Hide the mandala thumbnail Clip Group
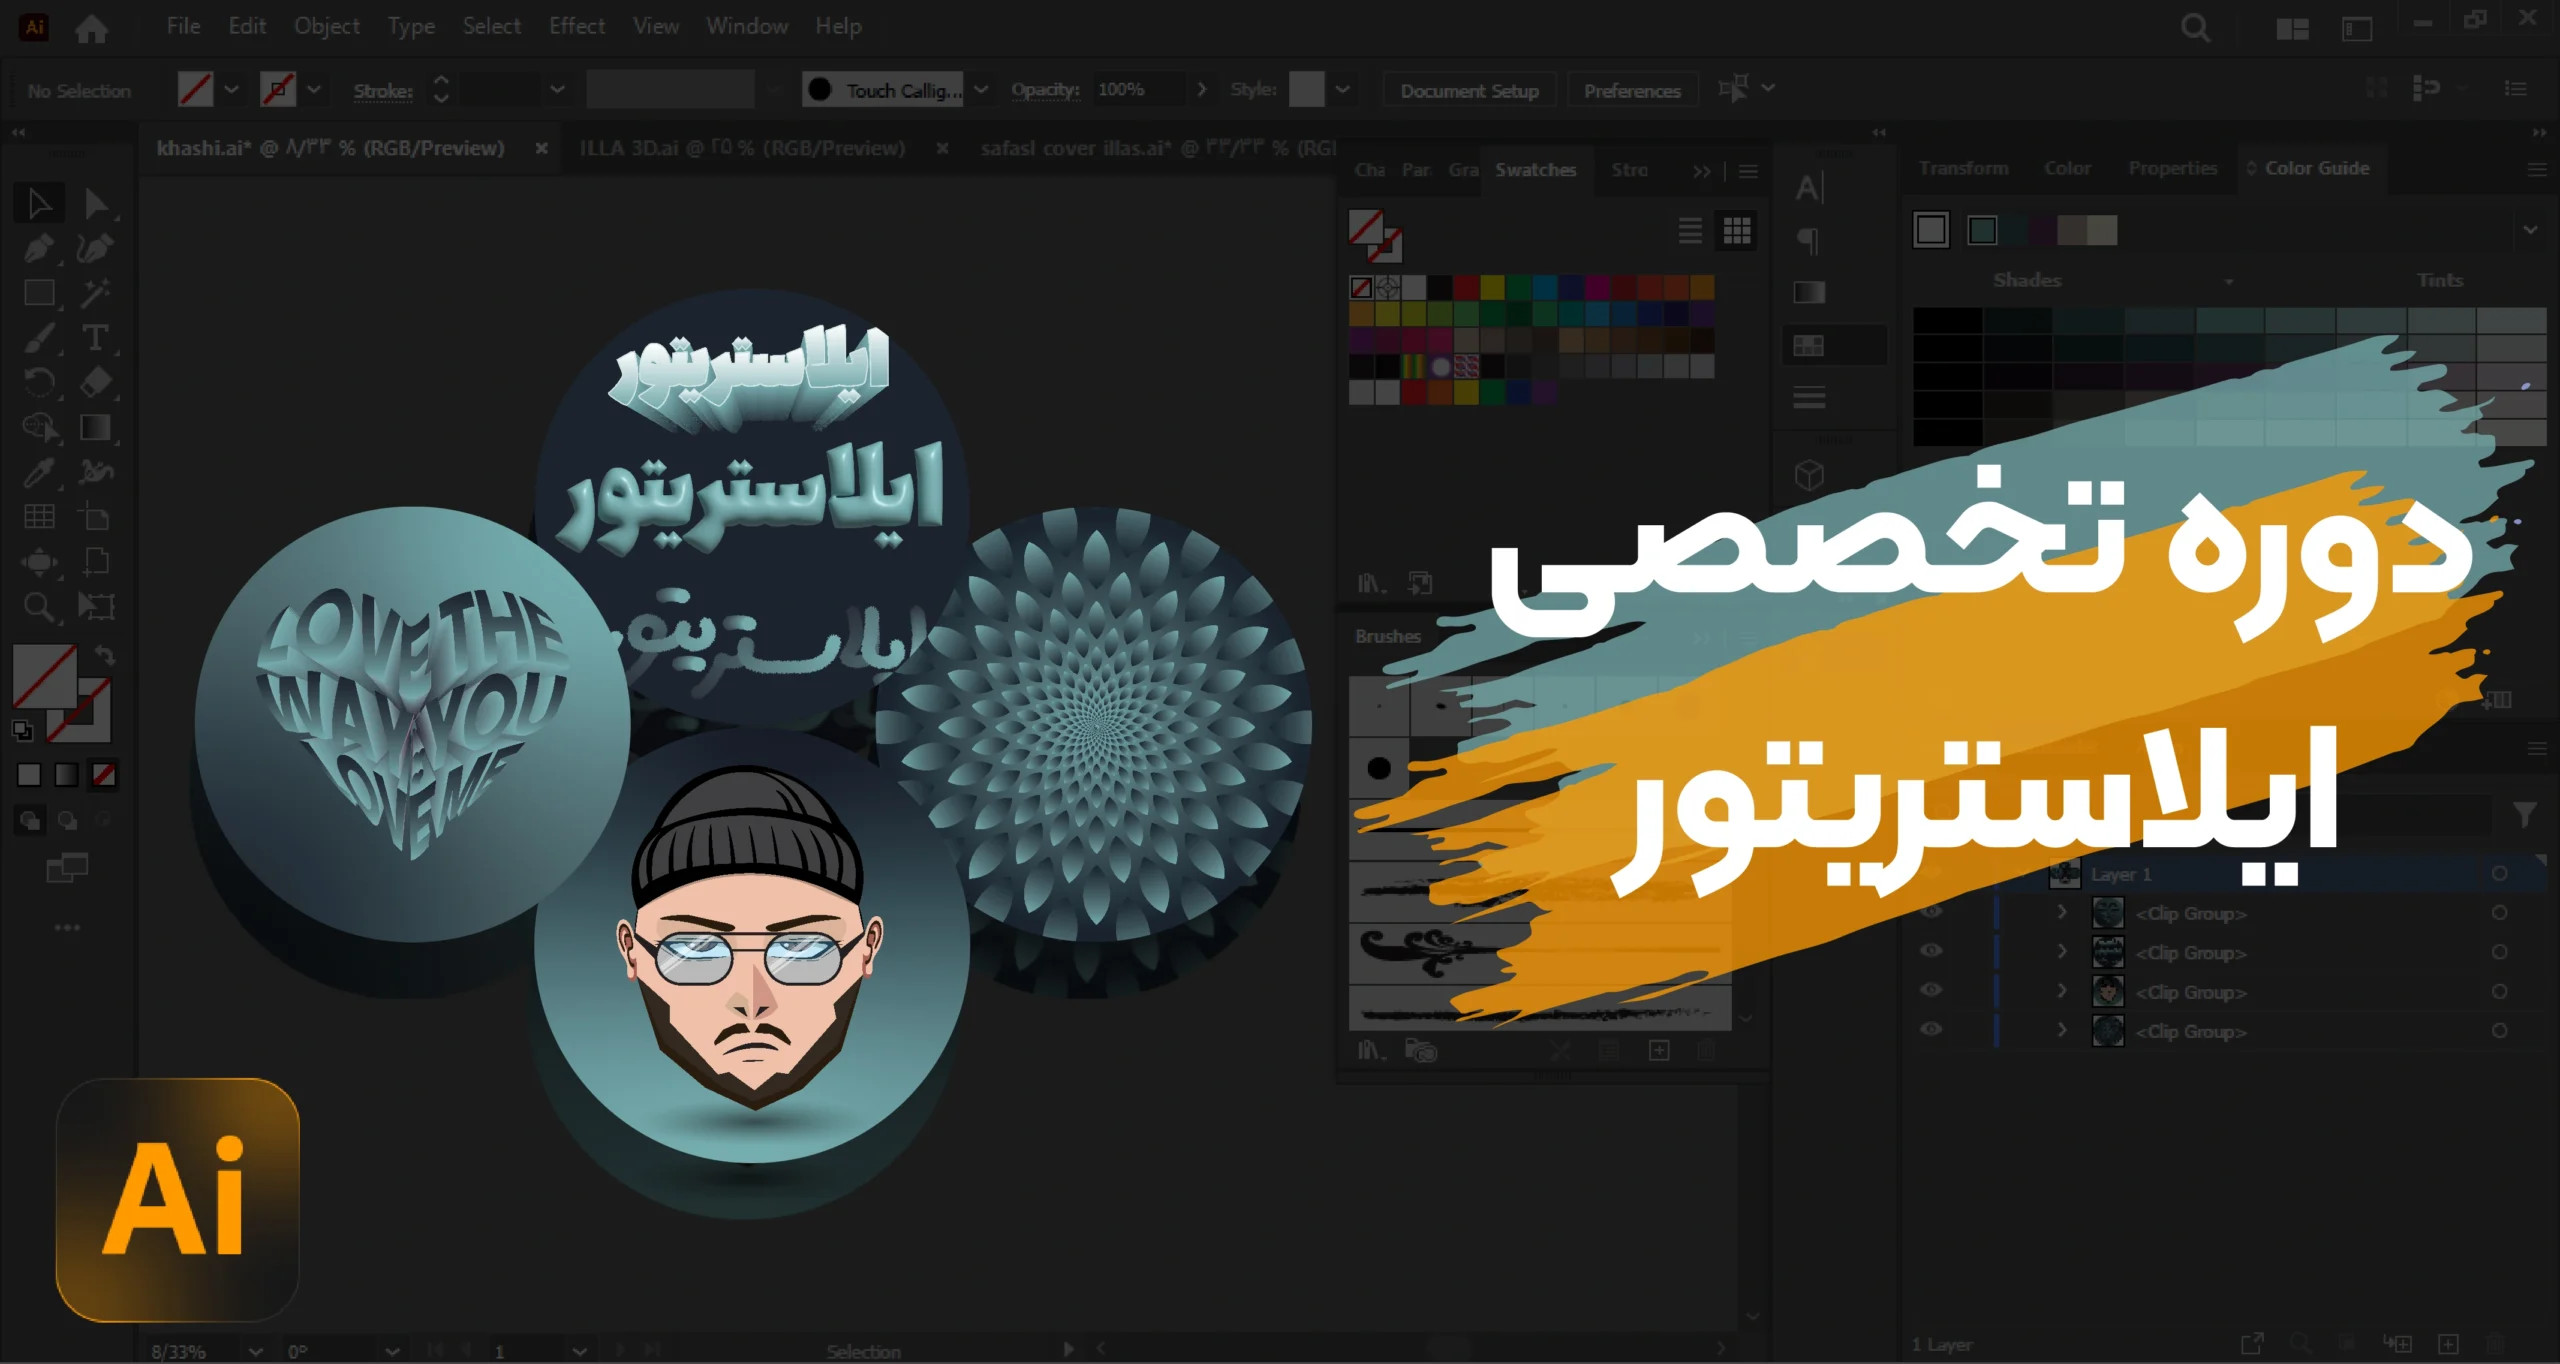This screenshot has width=2560, height=1364. pos(1932,1029)
